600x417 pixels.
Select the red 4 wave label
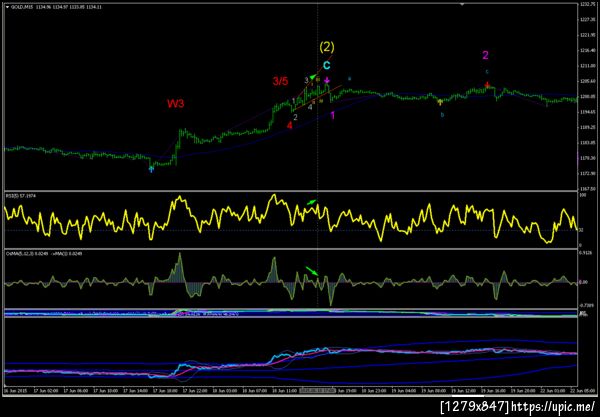[x=290, y=125]
